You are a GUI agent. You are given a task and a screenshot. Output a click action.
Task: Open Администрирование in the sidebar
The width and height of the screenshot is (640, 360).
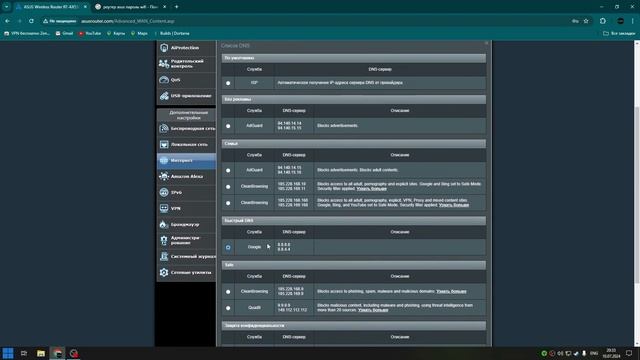tap(186, 240)
